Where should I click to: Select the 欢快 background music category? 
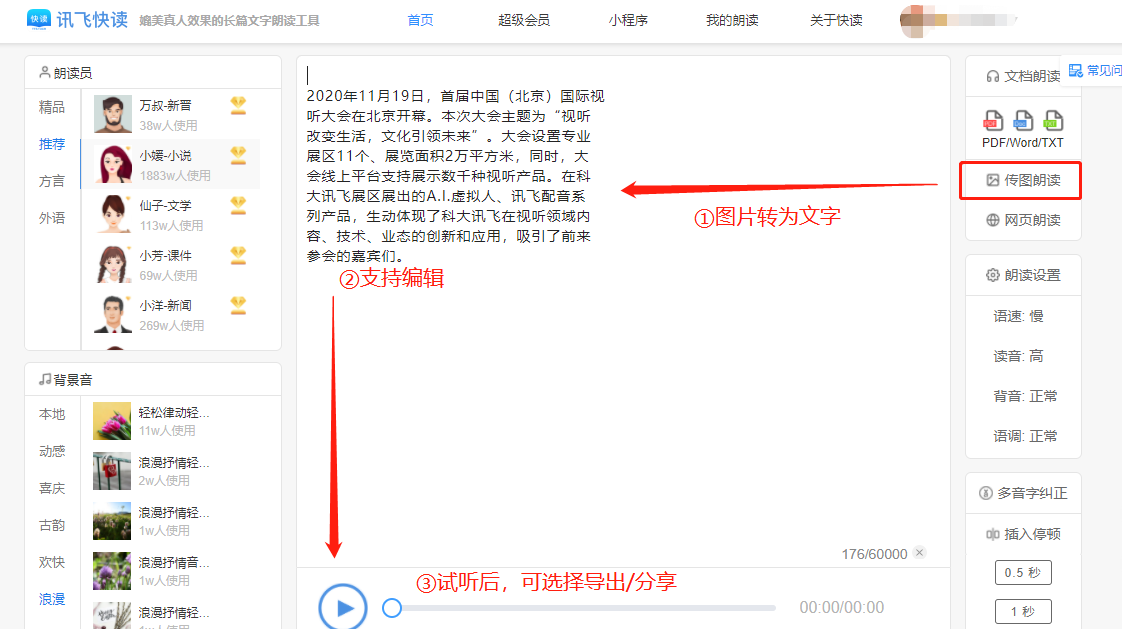[x=52, y=562]
